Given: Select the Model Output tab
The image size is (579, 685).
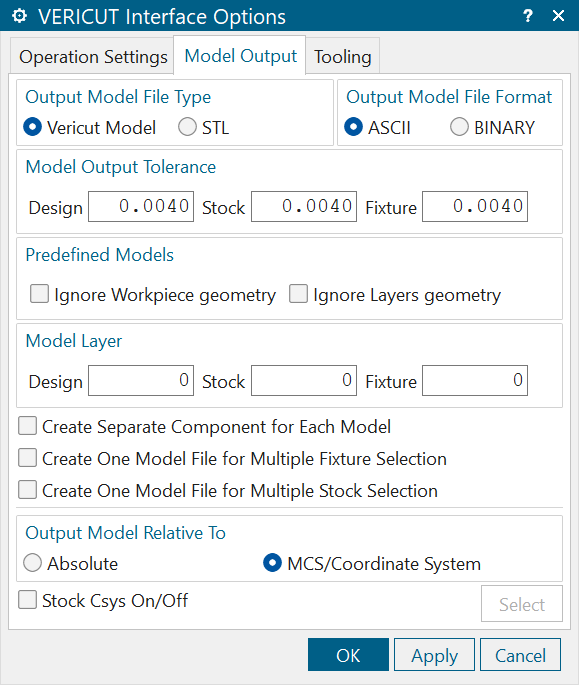Looking at the screenshot, I should click(x=240, y=56).
